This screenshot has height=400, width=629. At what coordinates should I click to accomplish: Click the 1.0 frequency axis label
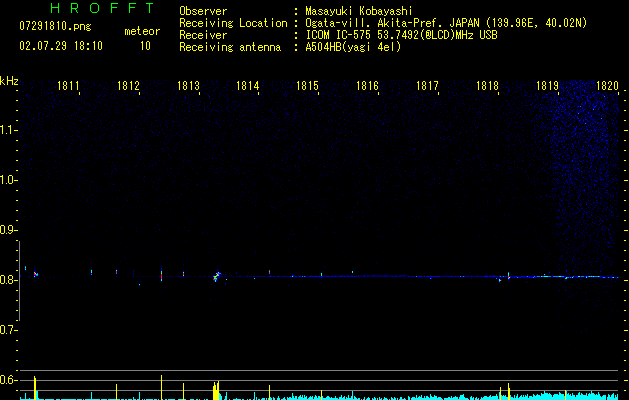pyautogui.click(x=8, y=180)
